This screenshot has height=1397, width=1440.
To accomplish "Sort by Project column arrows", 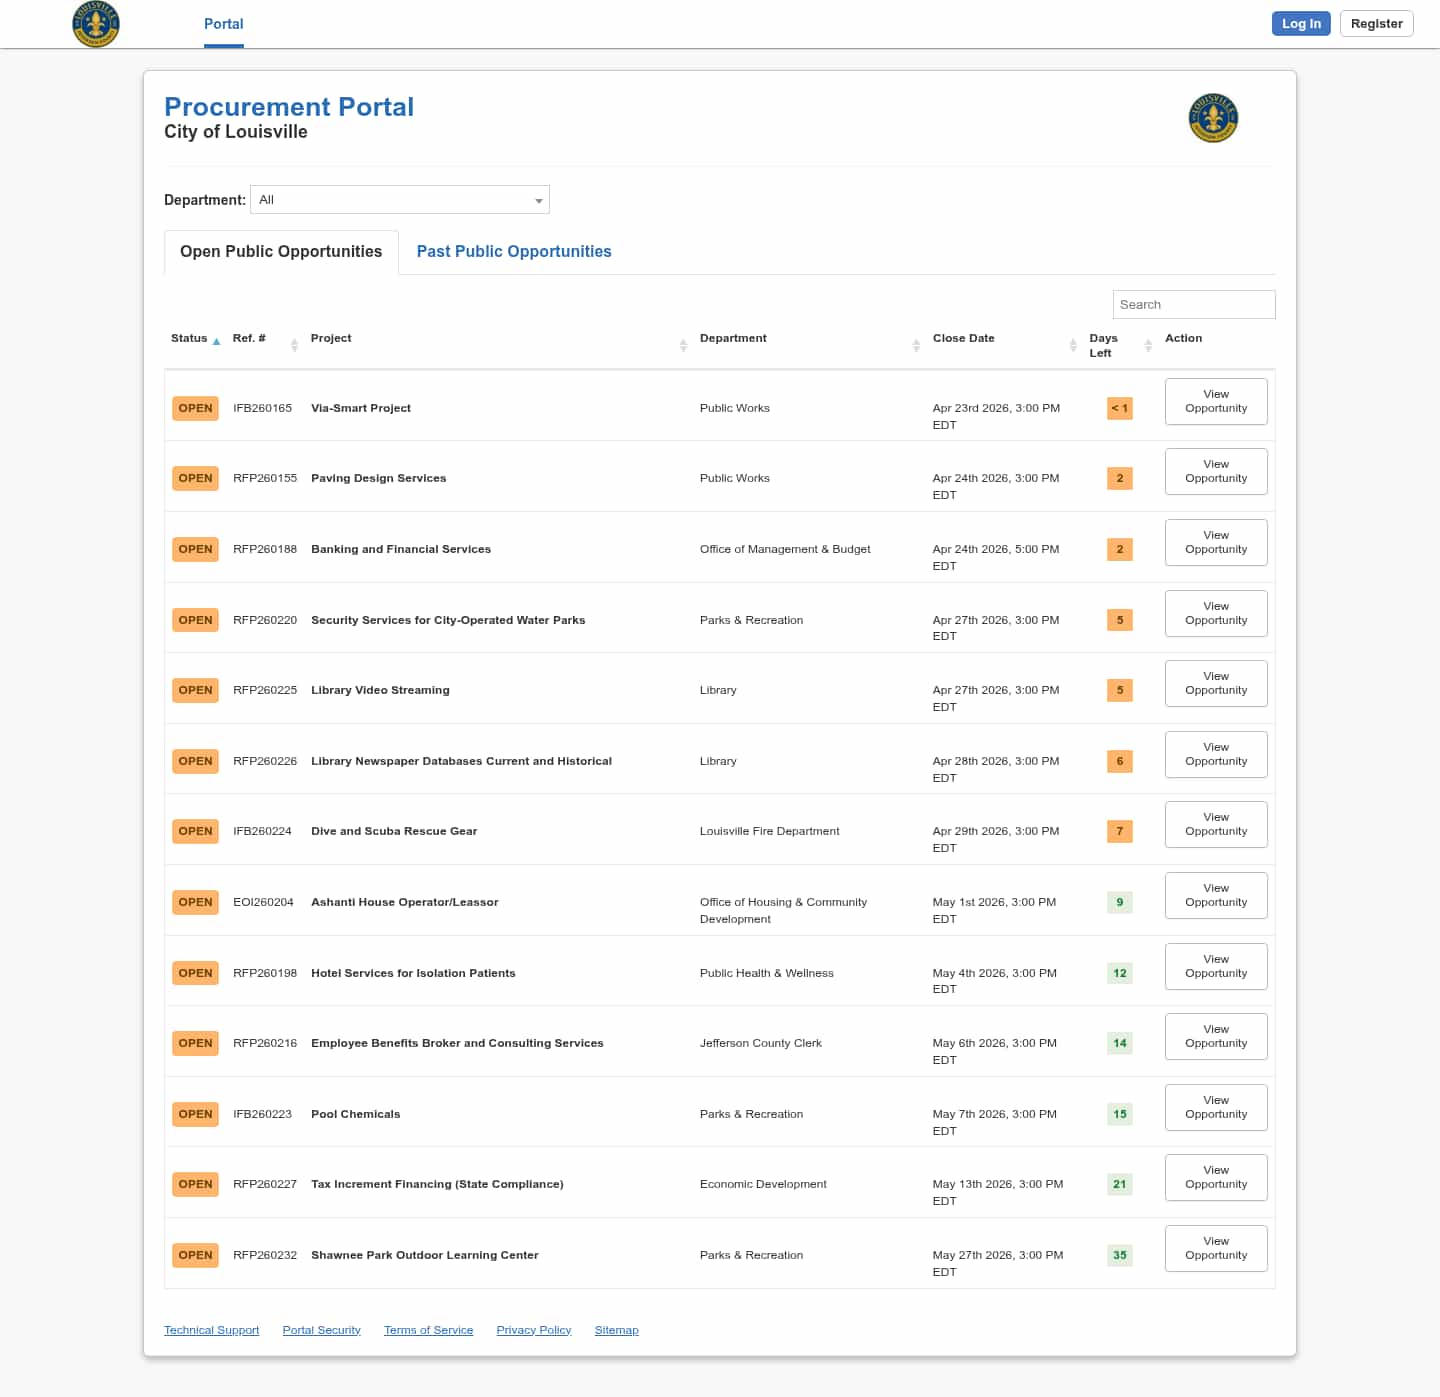I will click(683, 345).
